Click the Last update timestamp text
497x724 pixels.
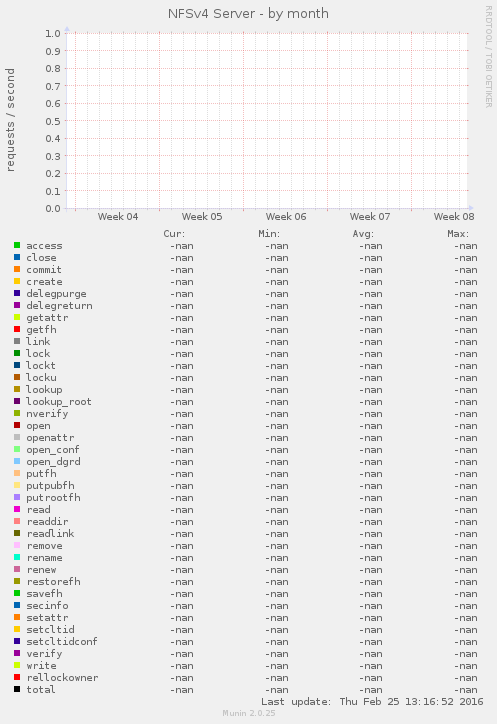(372, 702)
